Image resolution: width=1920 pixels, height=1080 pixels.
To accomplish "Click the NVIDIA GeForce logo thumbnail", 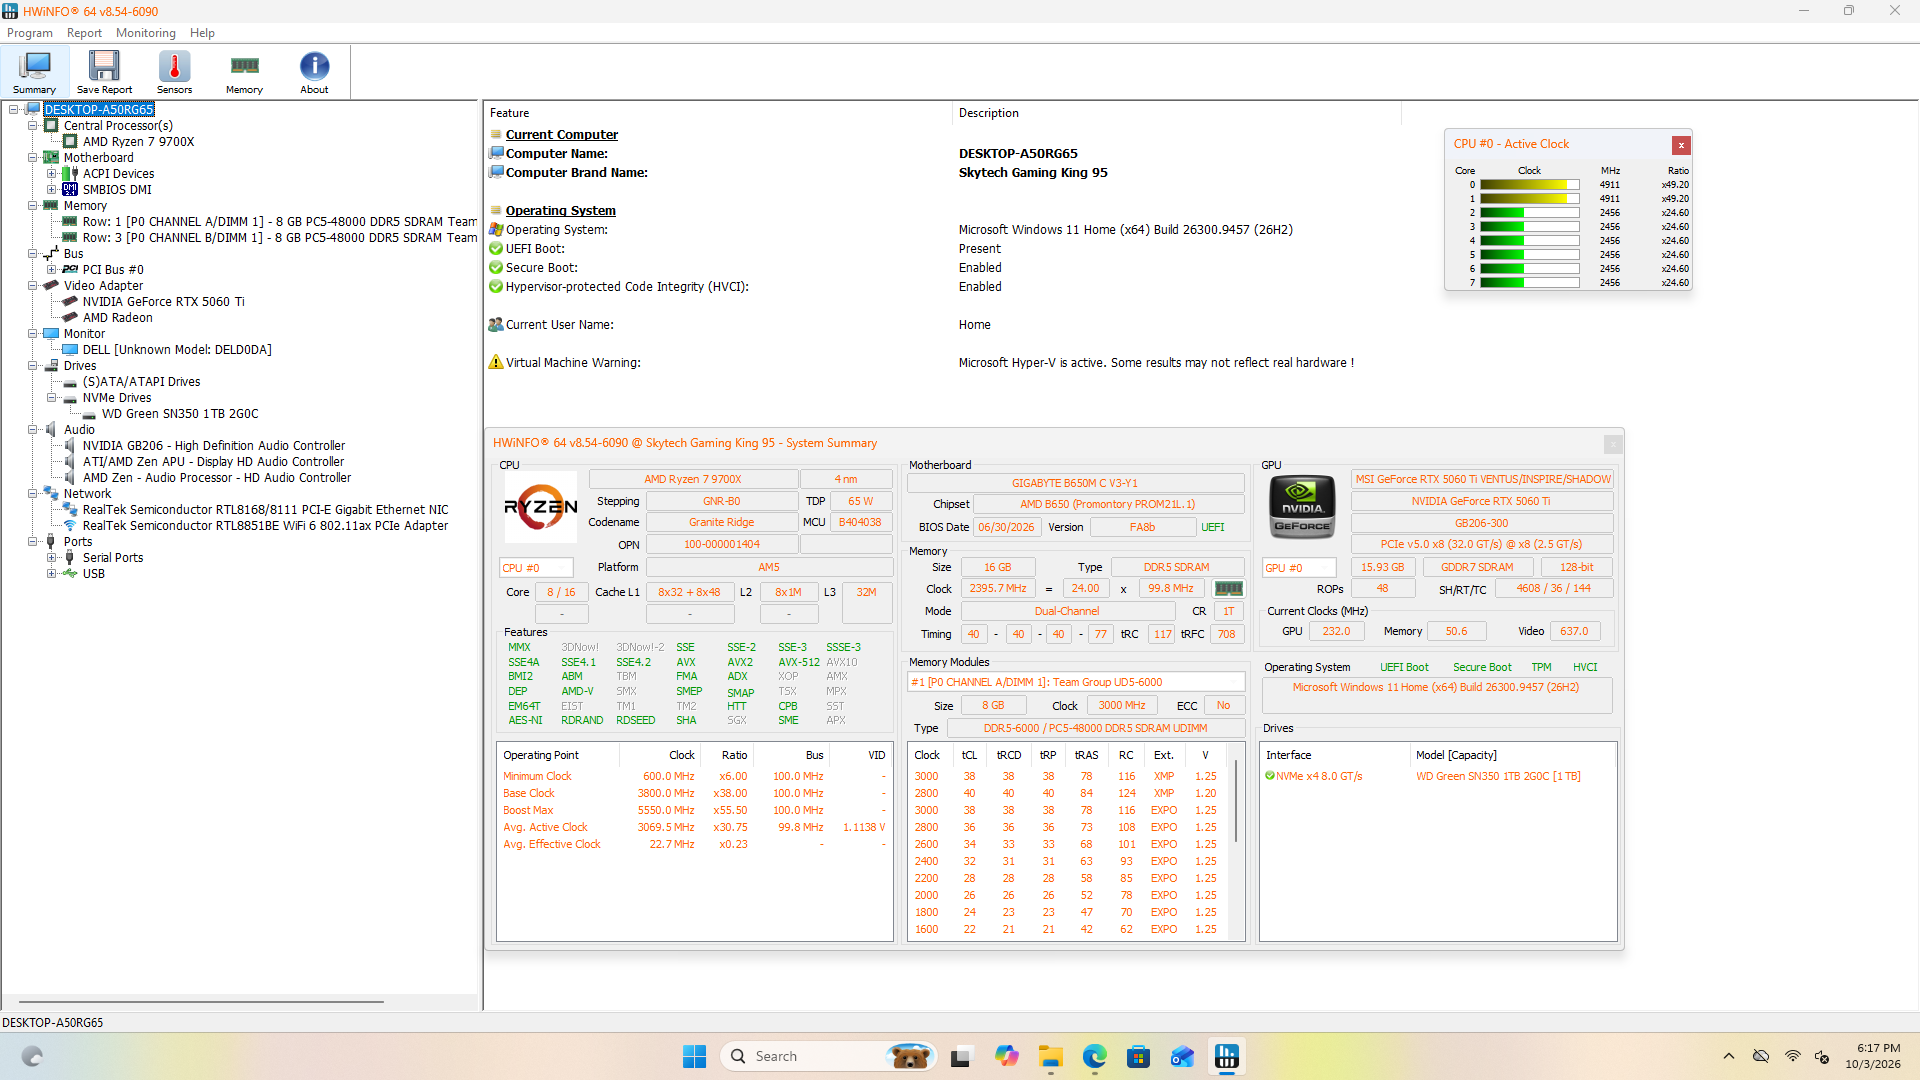I will pyautogui.click(x=1302, y=507).
